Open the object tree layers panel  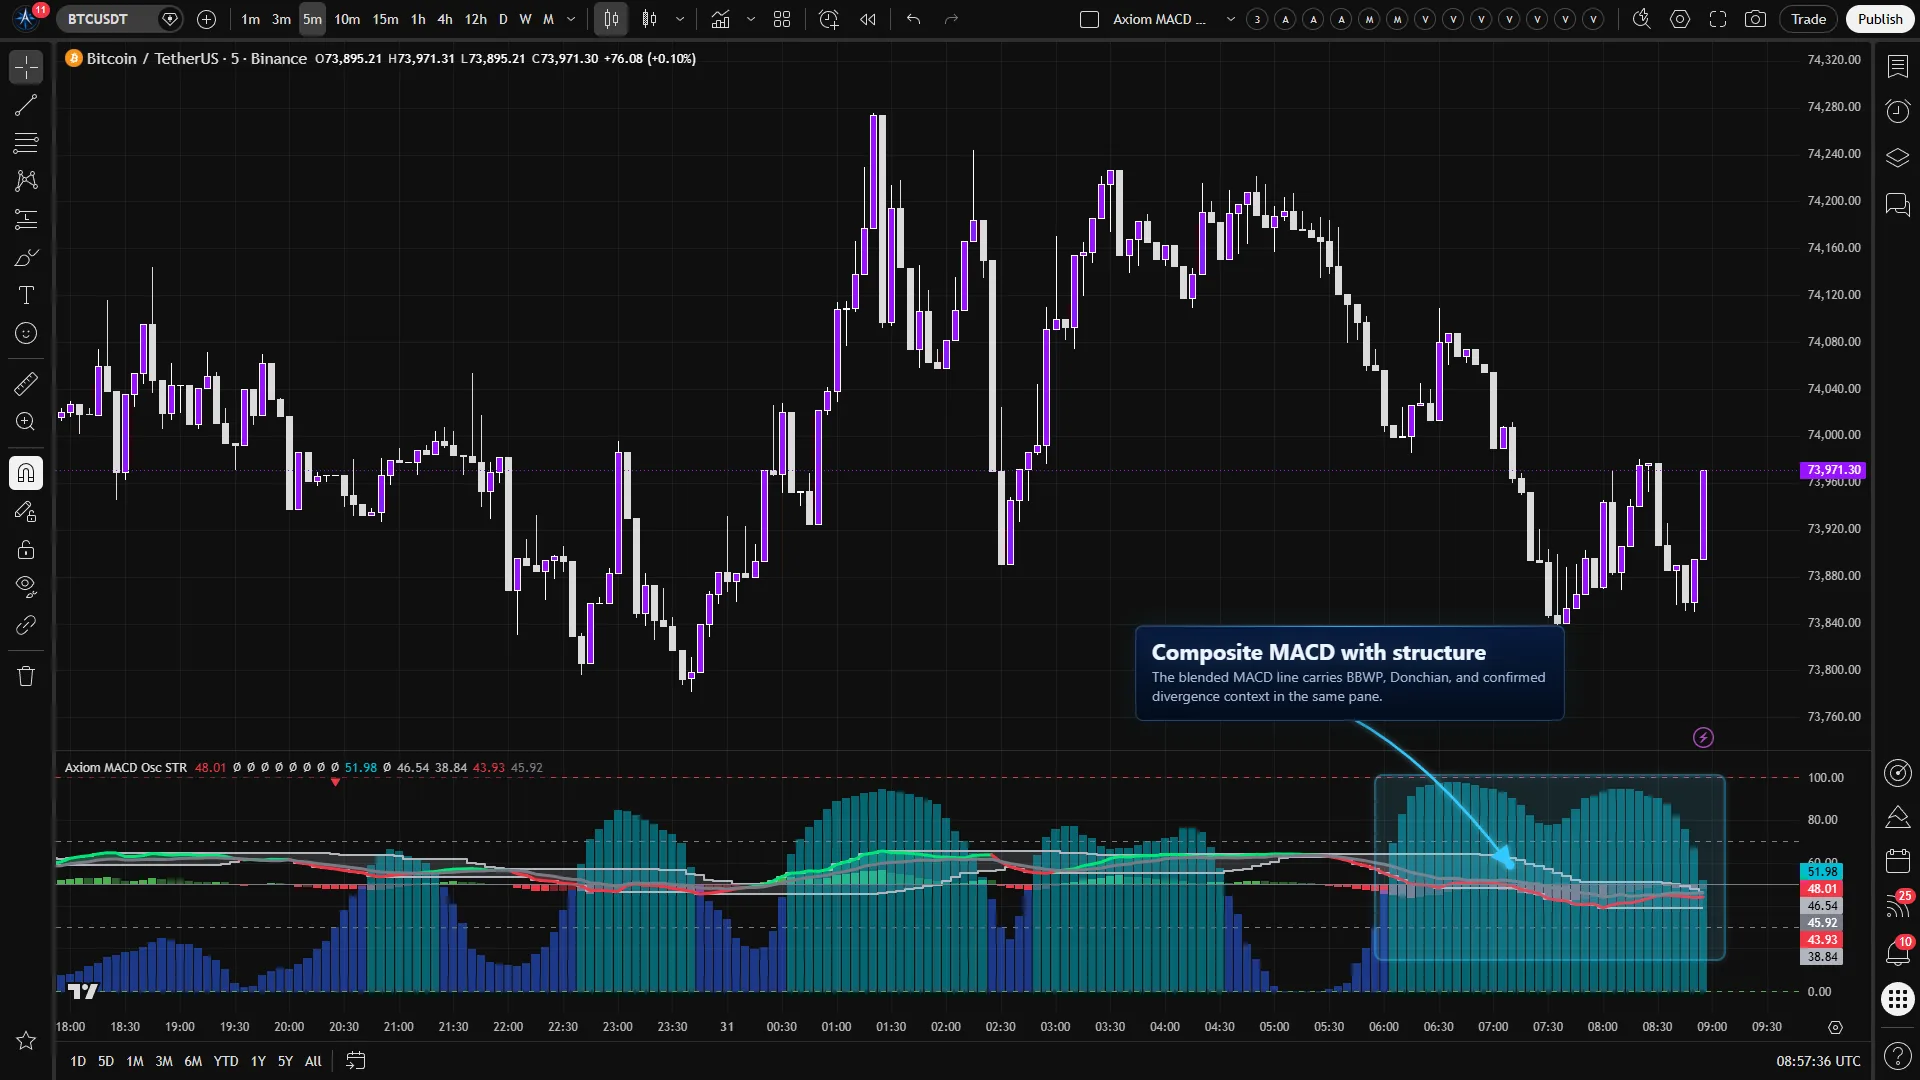[x=1898, y=158]
